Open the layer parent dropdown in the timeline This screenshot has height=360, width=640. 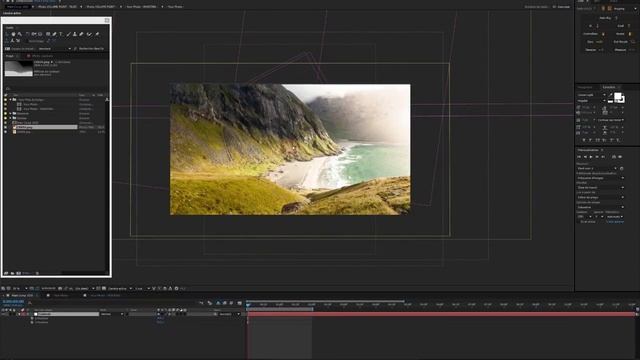(x=230, y=314)
